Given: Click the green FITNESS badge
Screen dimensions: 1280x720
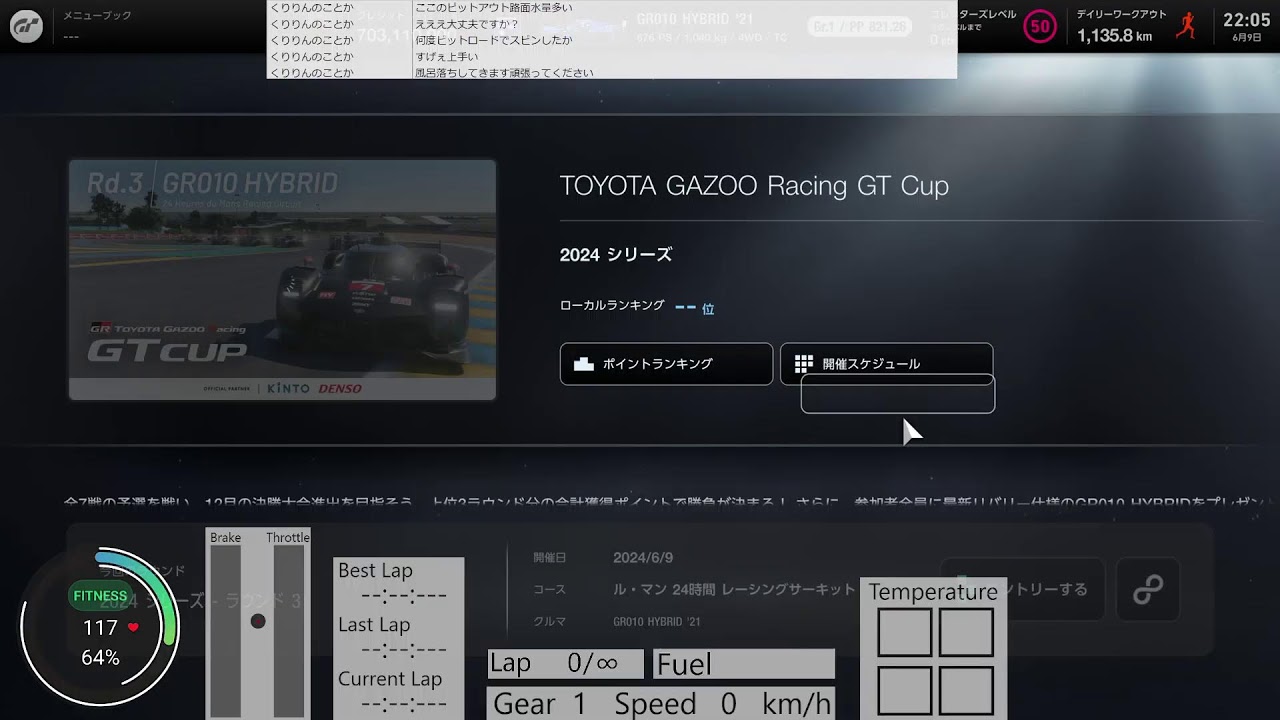Looking at the screenshot, I should (x=100, y=596).
